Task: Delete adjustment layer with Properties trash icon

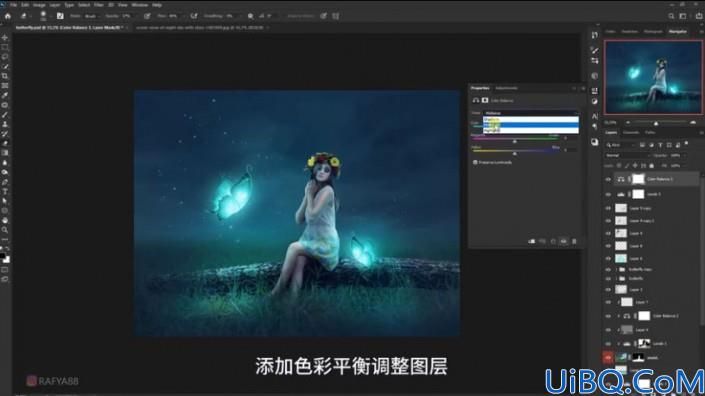Action: coord(574,241)
